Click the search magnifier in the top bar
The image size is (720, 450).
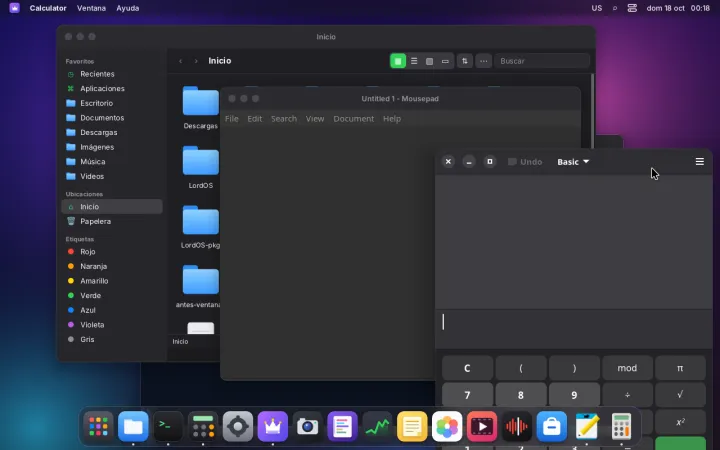click(615, 8)
